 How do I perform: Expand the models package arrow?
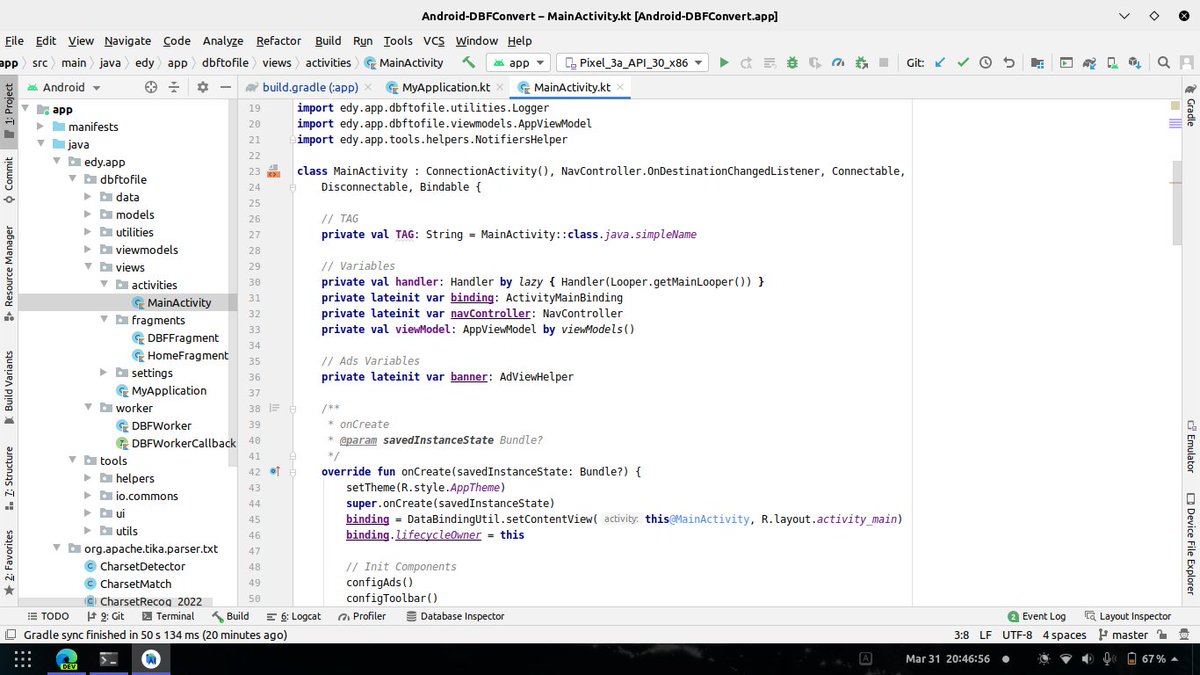point(89,215)
